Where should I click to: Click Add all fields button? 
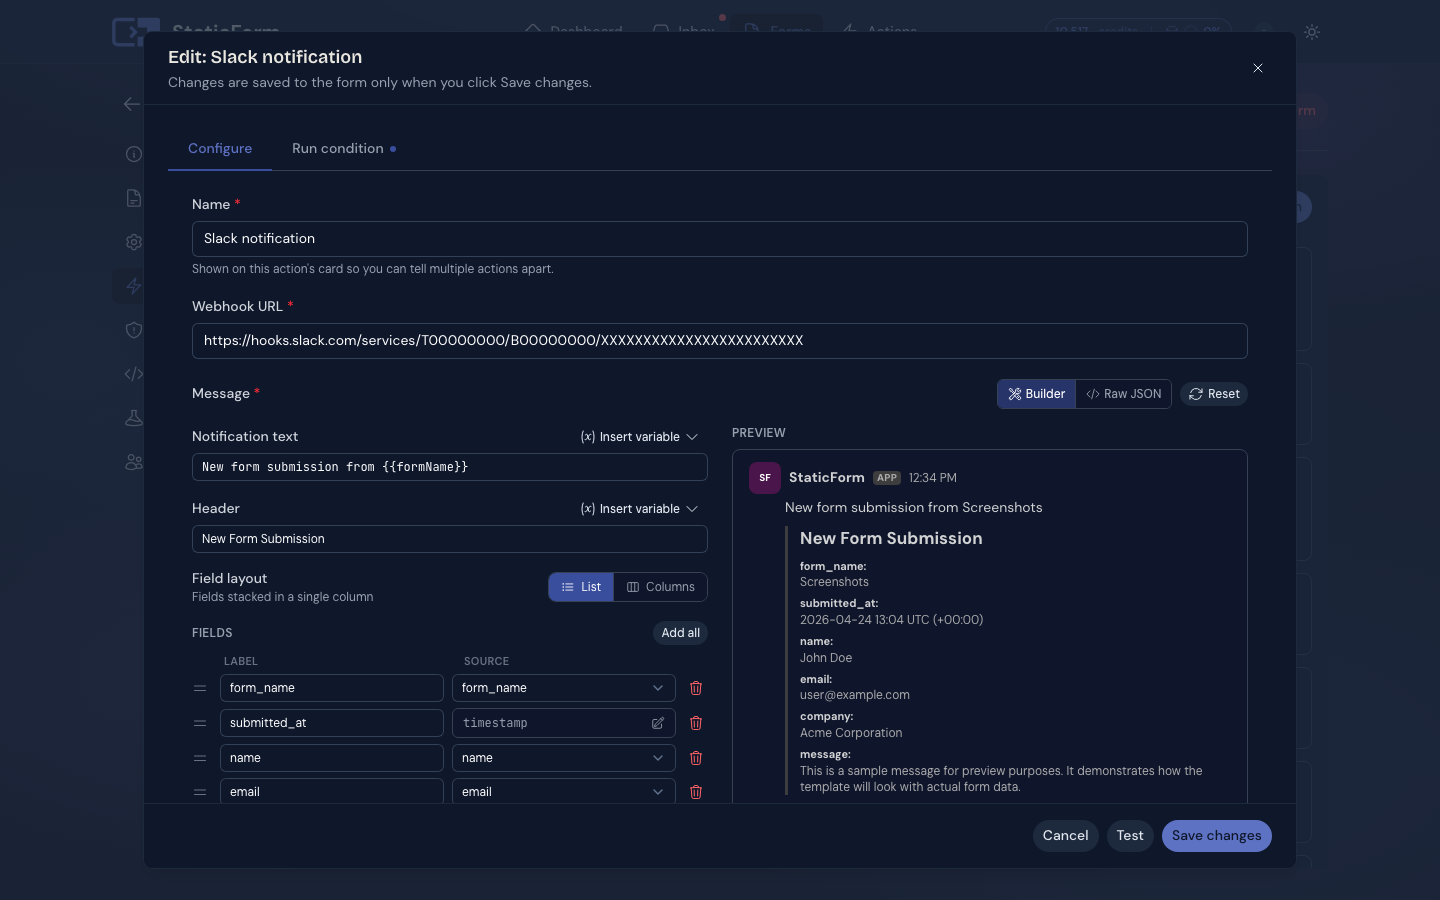pos(680,633)
